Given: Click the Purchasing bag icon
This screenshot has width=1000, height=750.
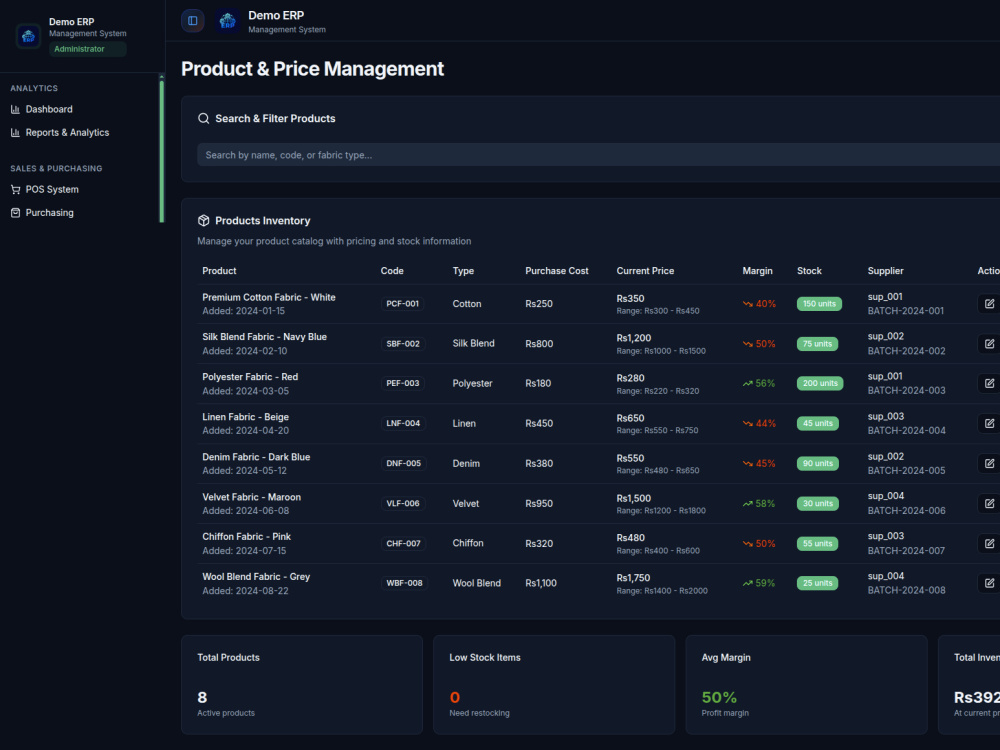Looking at the screenshot, I should coord(15,212).
